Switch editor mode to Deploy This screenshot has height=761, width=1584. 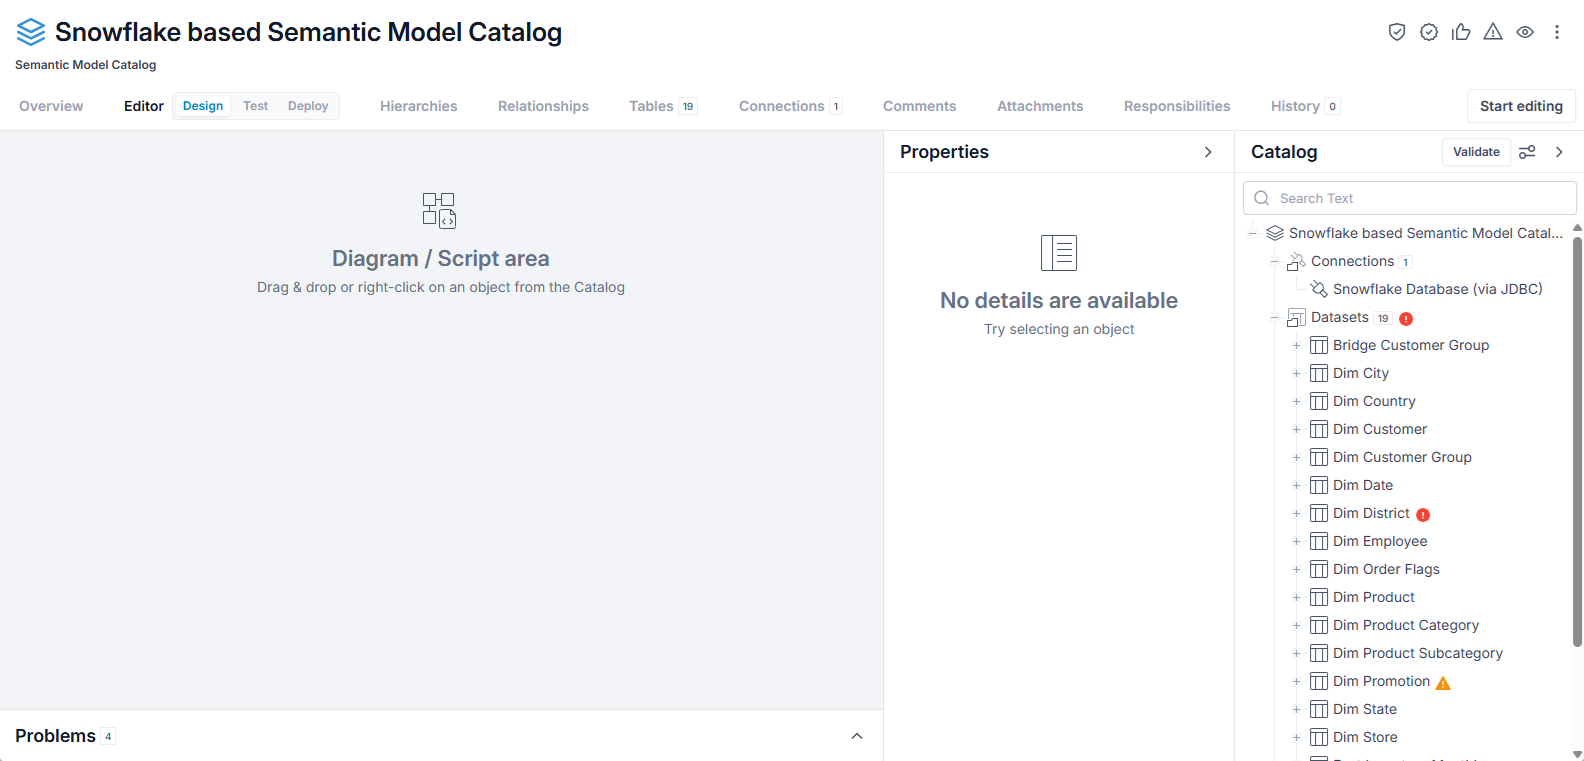pyautogui.click(x=308, y=106)
